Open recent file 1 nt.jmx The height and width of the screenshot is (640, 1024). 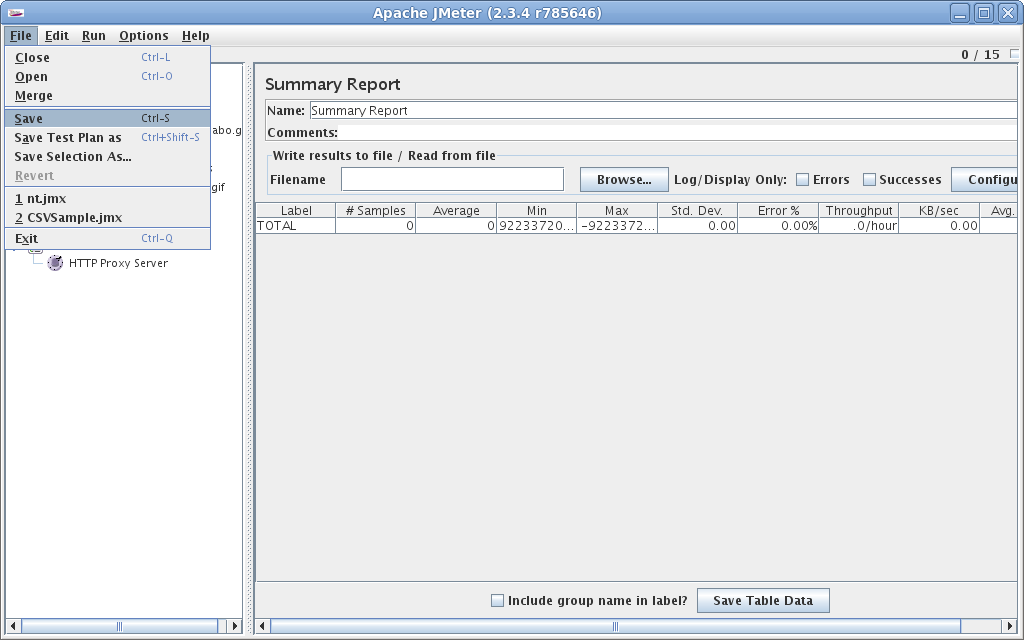tap(108, 199)
